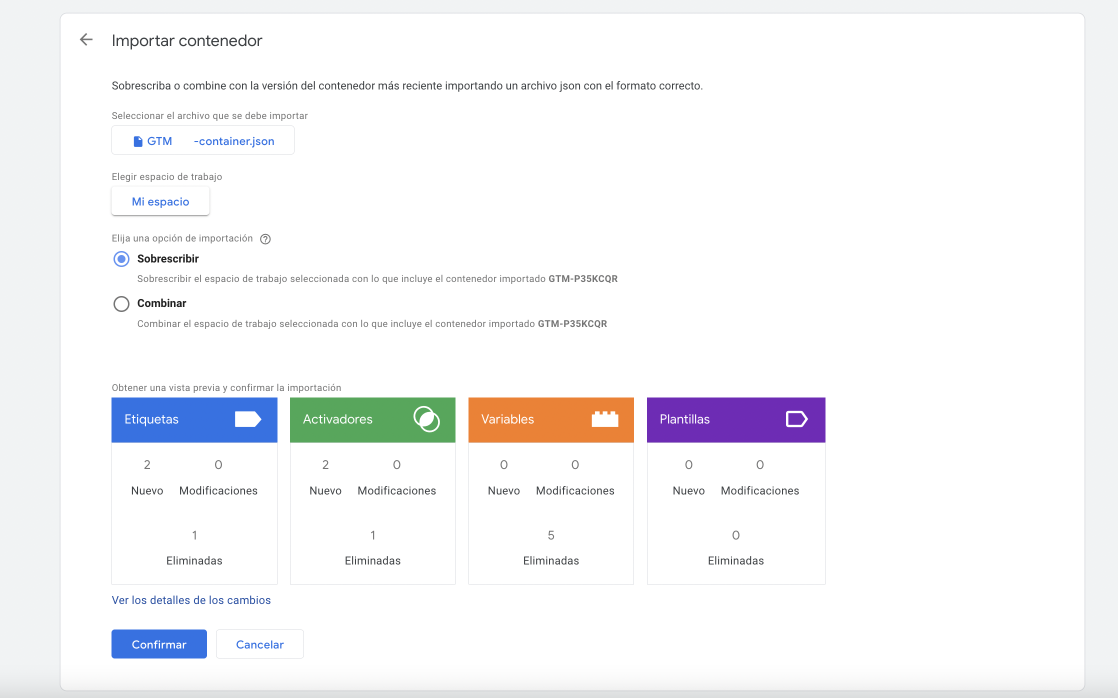Open the import option help icon
The height and width of the screenshot is (698, 1118).
coord(265,239)
